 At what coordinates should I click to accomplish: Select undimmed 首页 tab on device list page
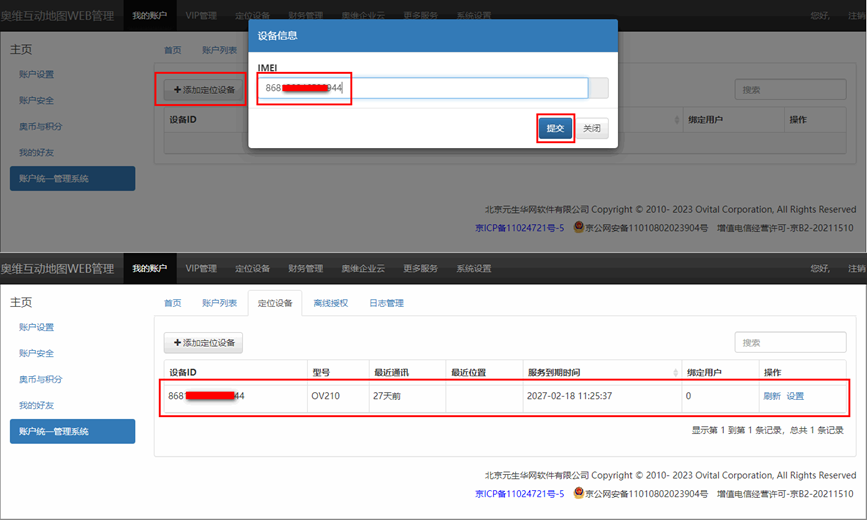173,303
